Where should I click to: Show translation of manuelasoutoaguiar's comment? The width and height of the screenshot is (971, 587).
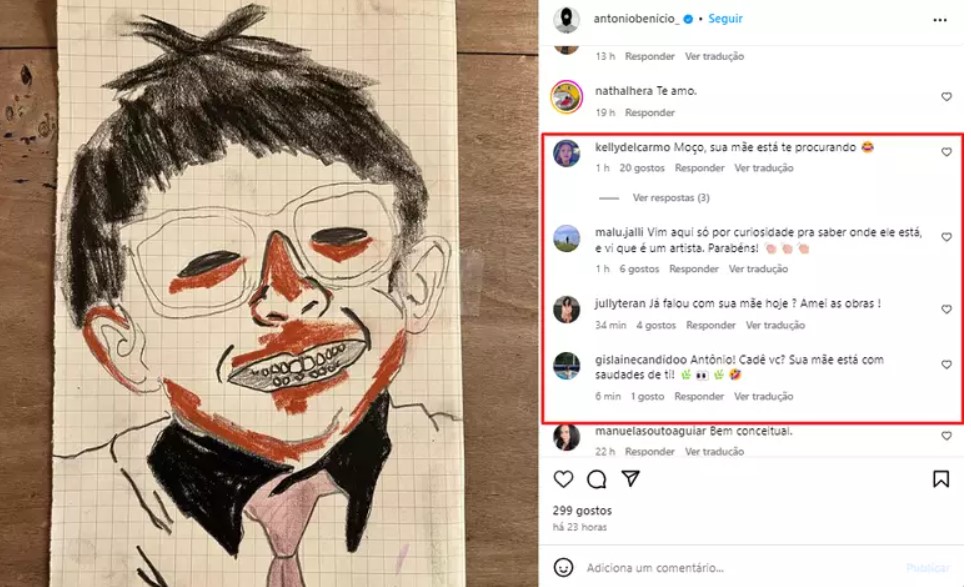[716, 452]
